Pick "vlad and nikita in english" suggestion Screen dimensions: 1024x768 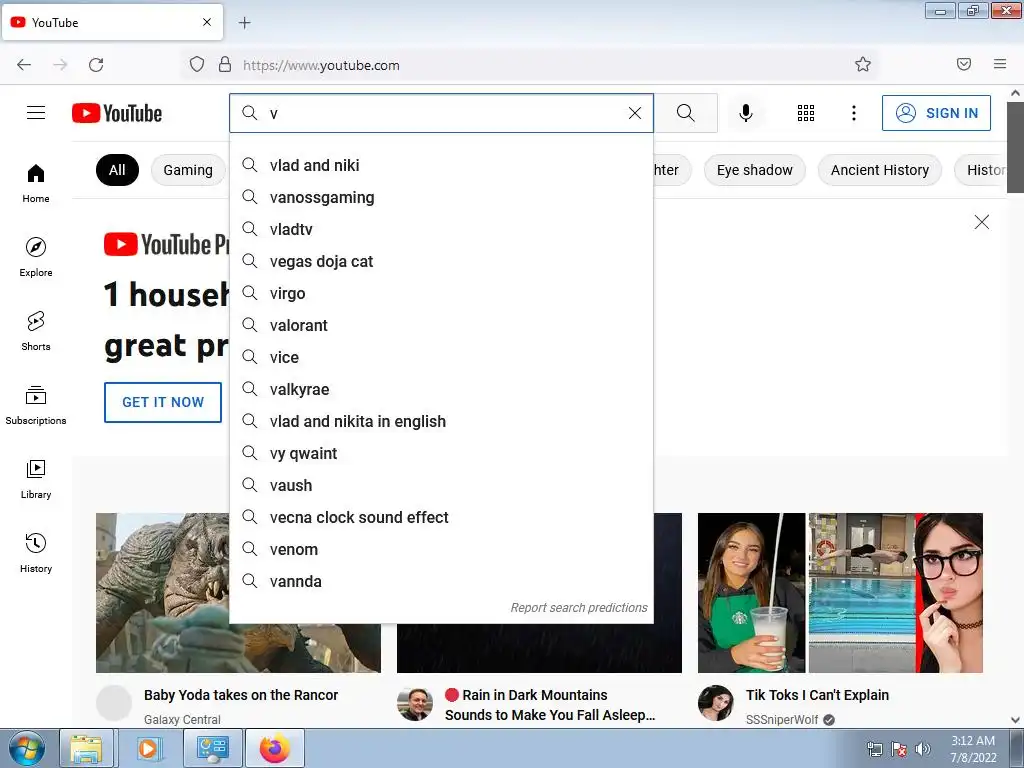pyautogui.click(x=441, y=421)
